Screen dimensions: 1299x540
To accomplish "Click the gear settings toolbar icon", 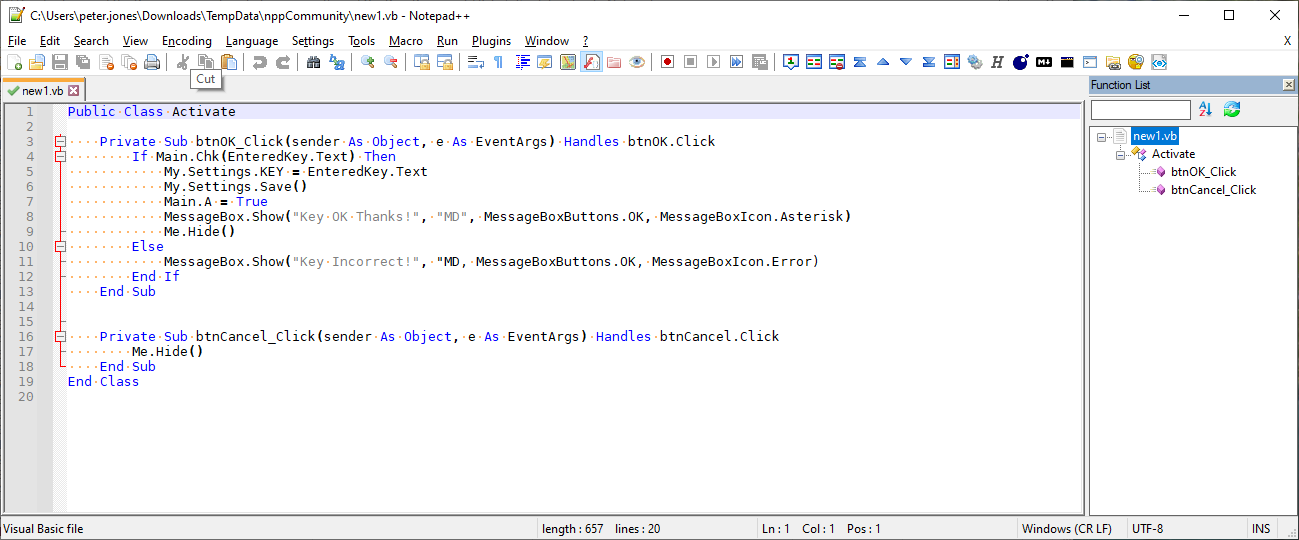I will pos(974,62).
